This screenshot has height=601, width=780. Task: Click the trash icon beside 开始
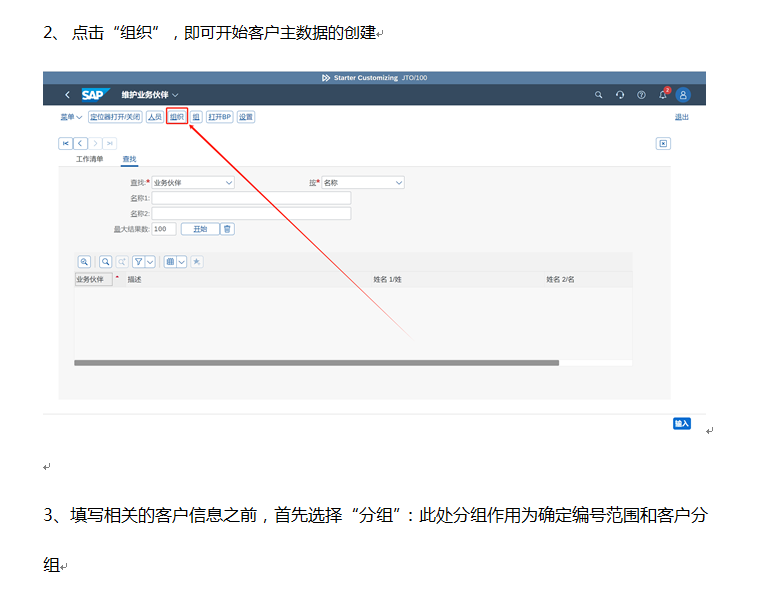[x=227, y=229]
